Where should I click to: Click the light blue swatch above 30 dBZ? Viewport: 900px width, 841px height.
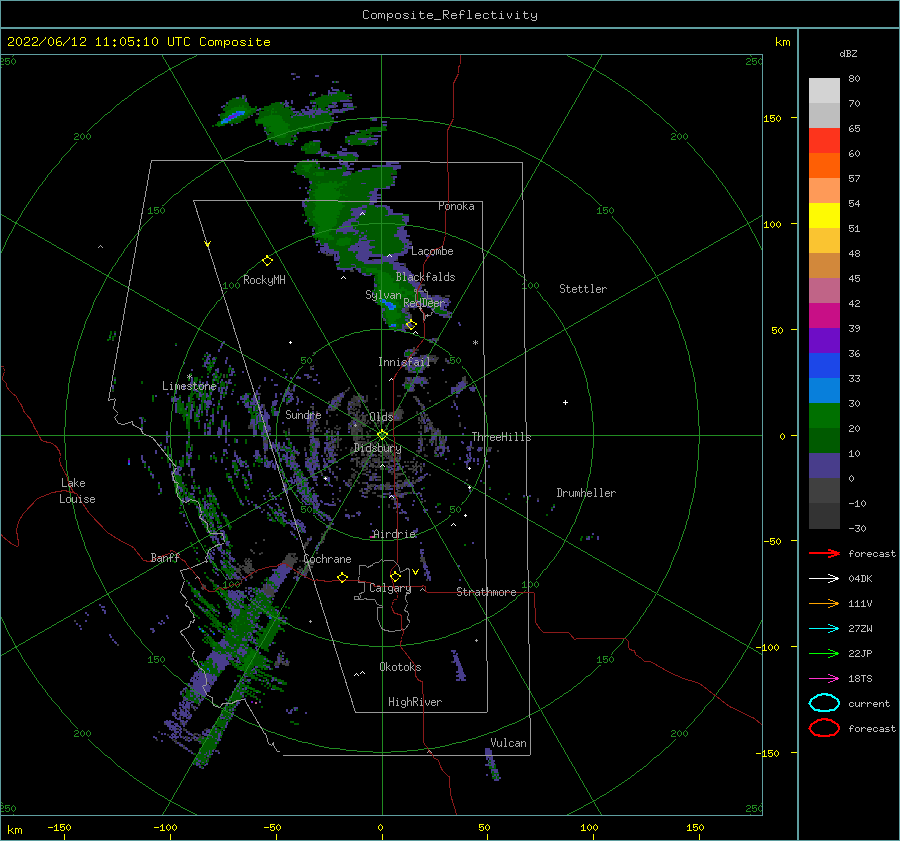824,390
